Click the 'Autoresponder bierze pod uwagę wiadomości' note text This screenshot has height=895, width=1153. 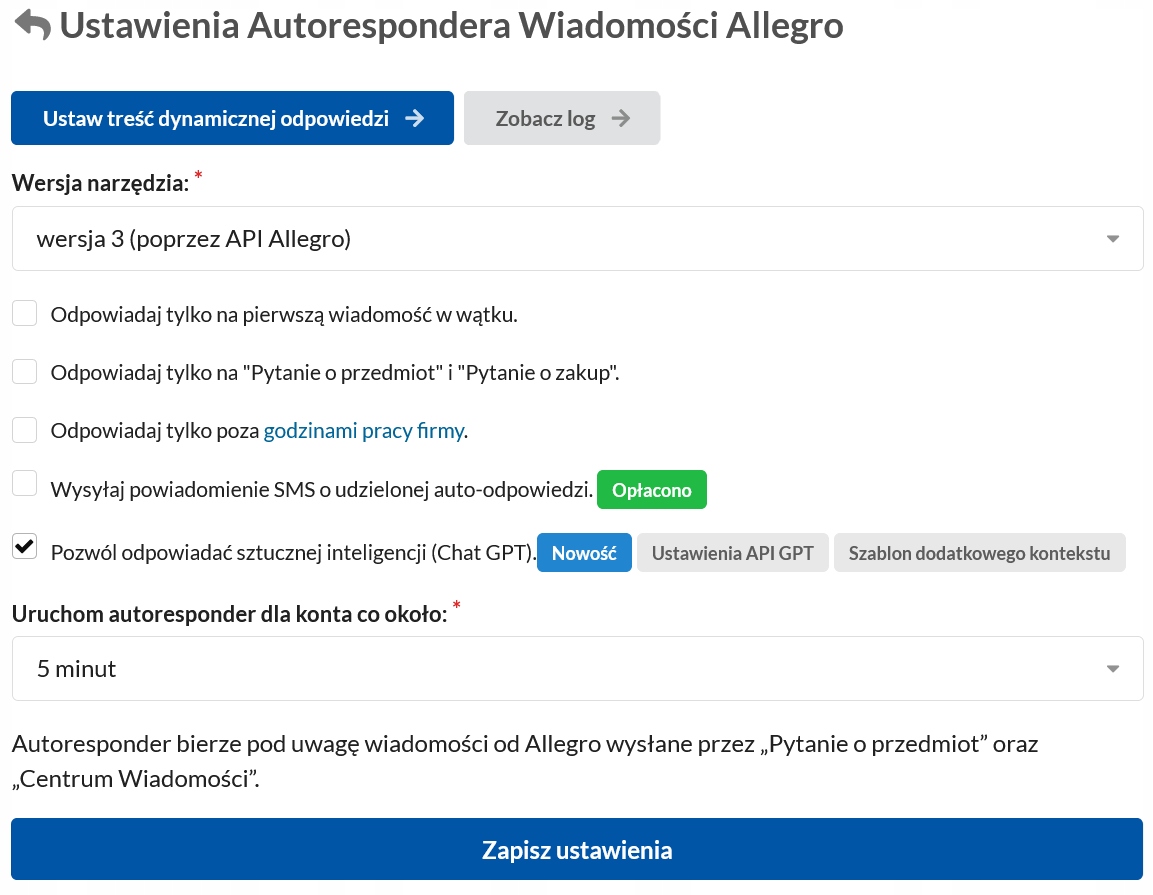pyautogui.click(x=525, y=761)
